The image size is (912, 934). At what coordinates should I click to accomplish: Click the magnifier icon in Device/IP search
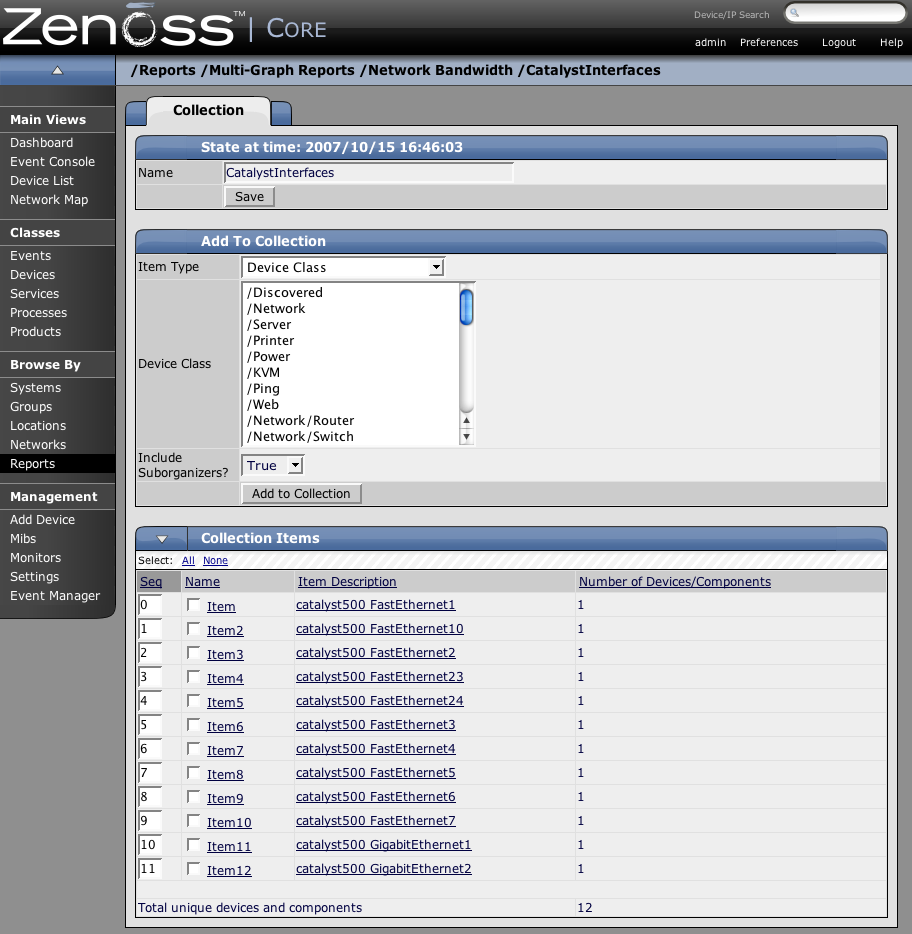(x=794, y=13)
